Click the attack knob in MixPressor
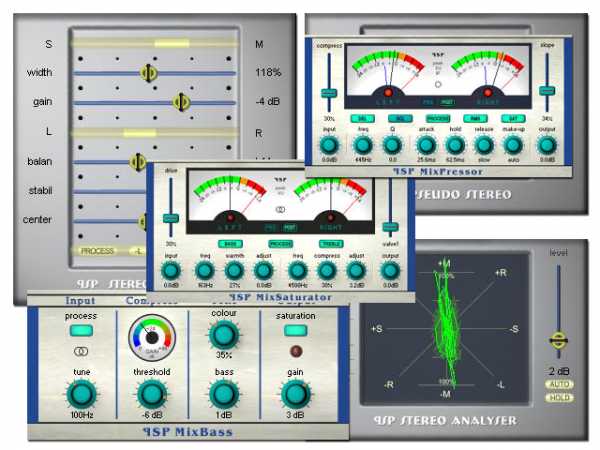Image resolution: width=600 pixels, height=450 pixels. [x=426, y=145]
